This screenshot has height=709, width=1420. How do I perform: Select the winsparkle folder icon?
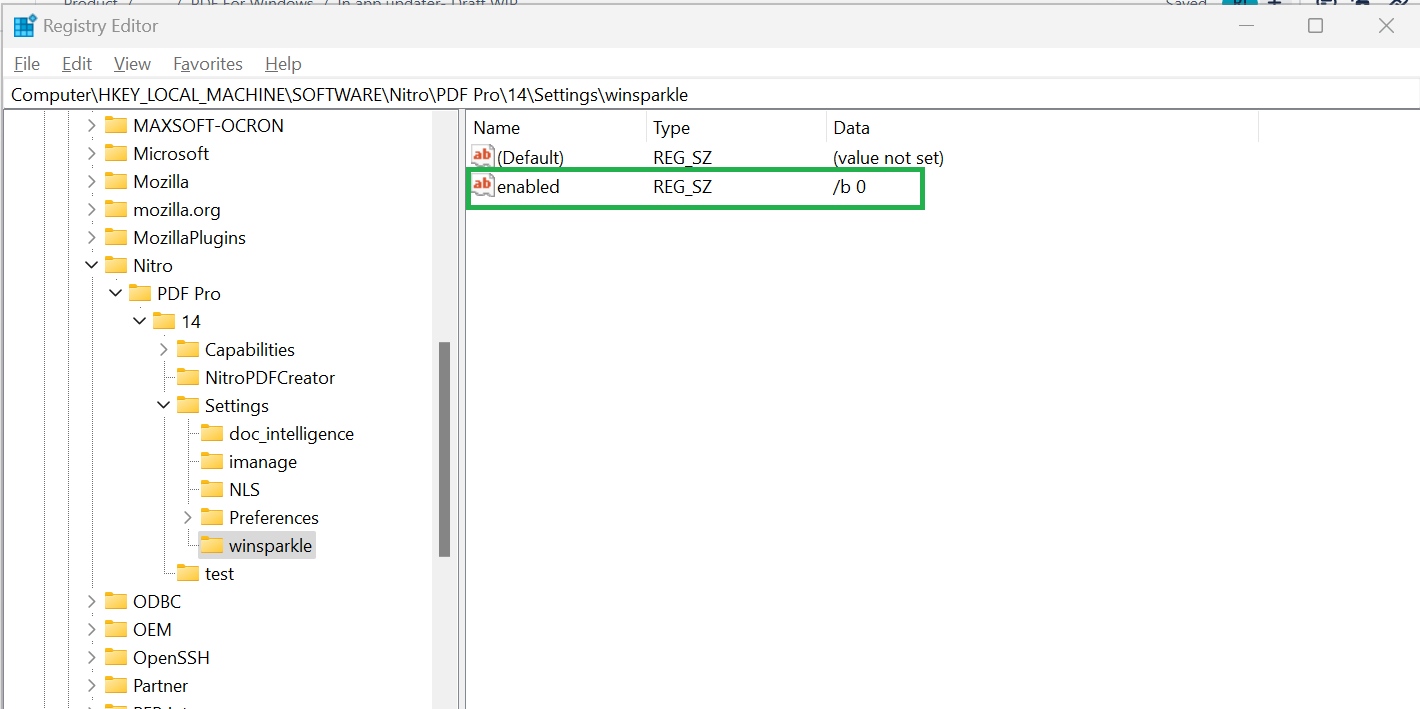(x=212, y=546)
